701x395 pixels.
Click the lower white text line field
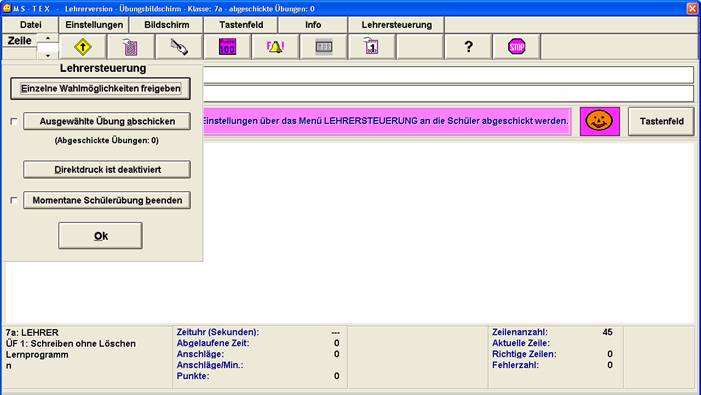click(x=448, y=93)
